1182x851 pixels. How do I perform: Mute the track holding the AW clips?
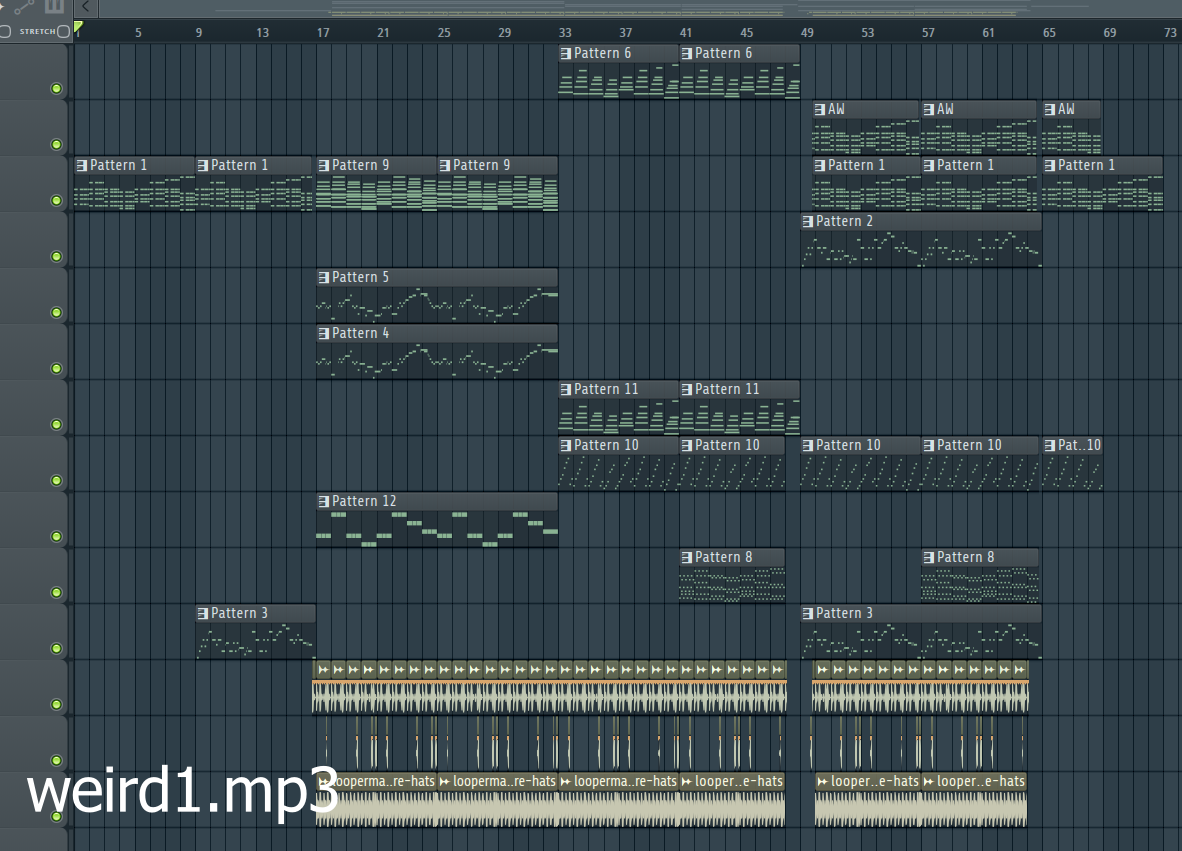pos(57,144)
